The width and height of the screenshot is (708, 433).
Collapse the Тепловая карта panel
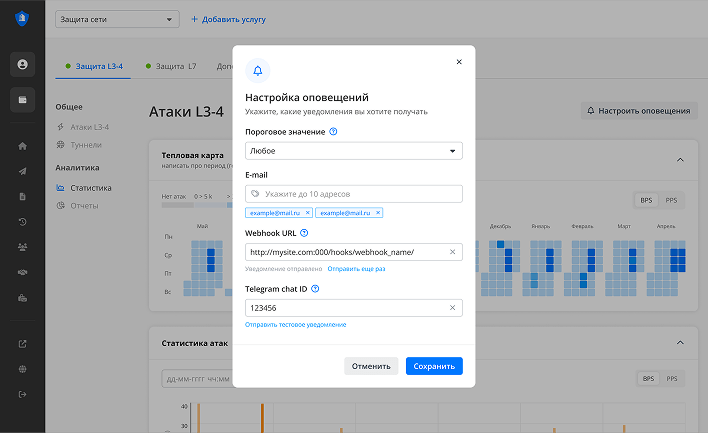[679, 159]
